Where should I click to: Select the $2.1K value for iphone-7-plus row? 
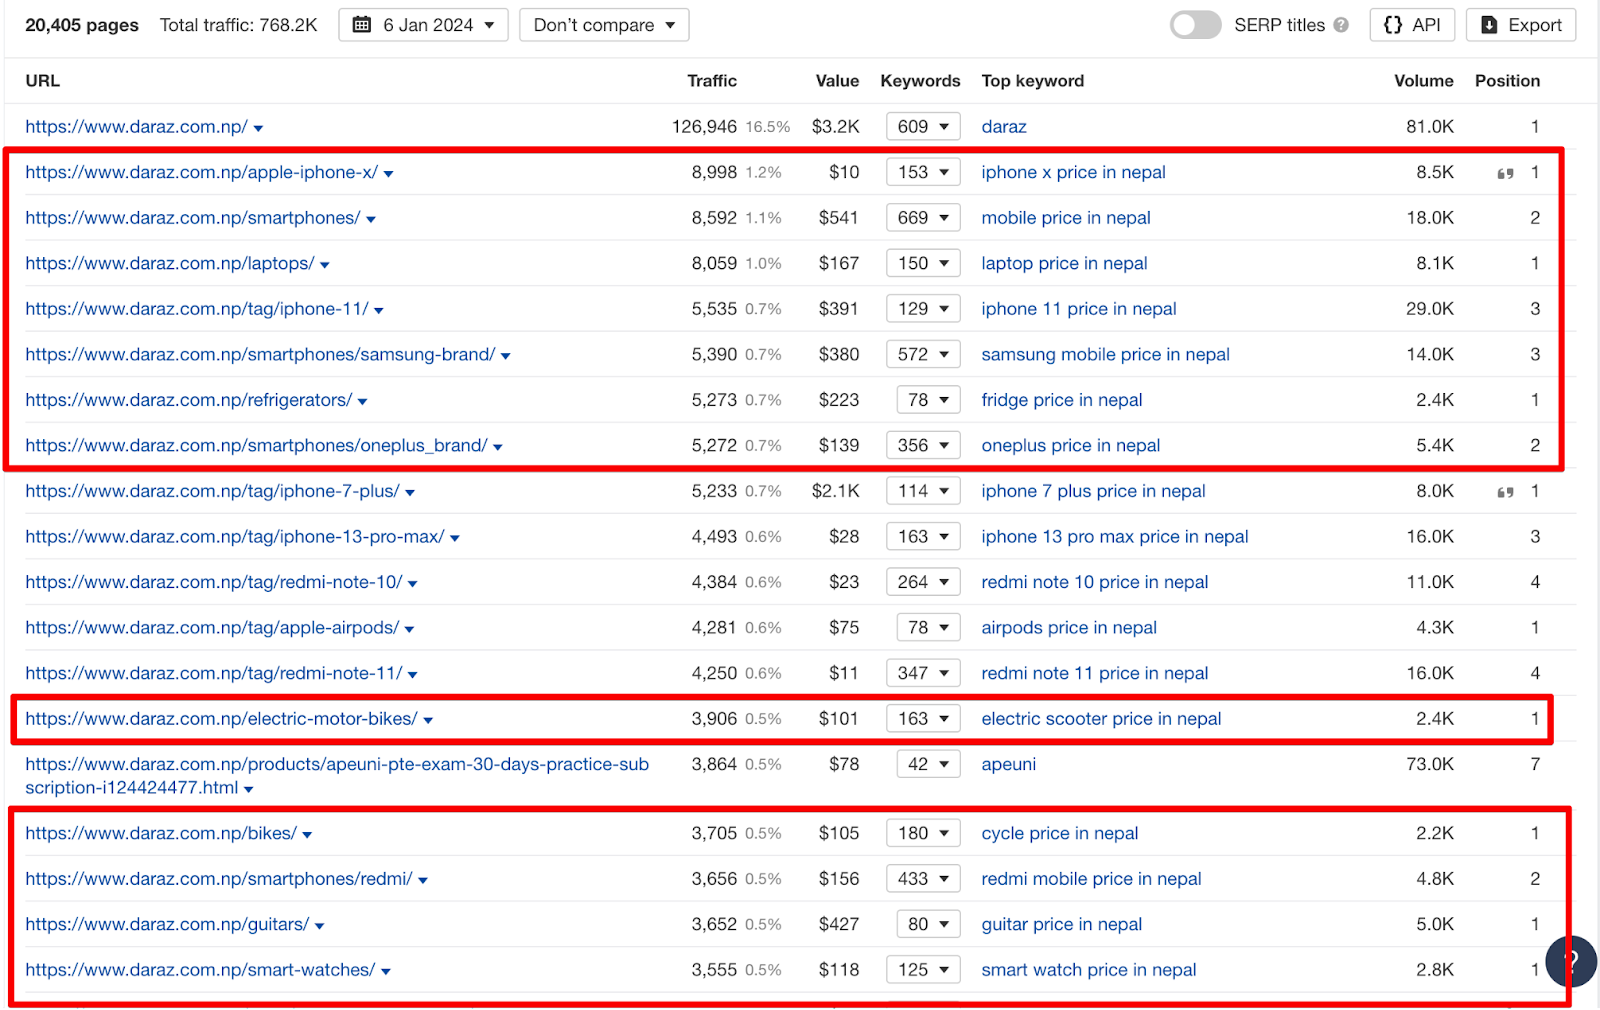pos(835,491)
